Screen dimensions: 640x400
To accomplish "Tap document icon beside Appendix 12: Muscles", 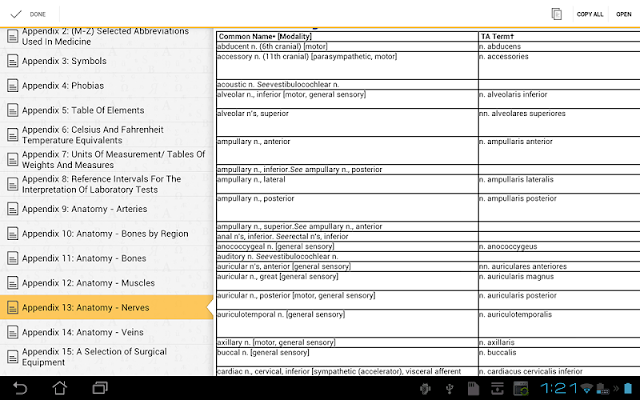I will point(13,283).
